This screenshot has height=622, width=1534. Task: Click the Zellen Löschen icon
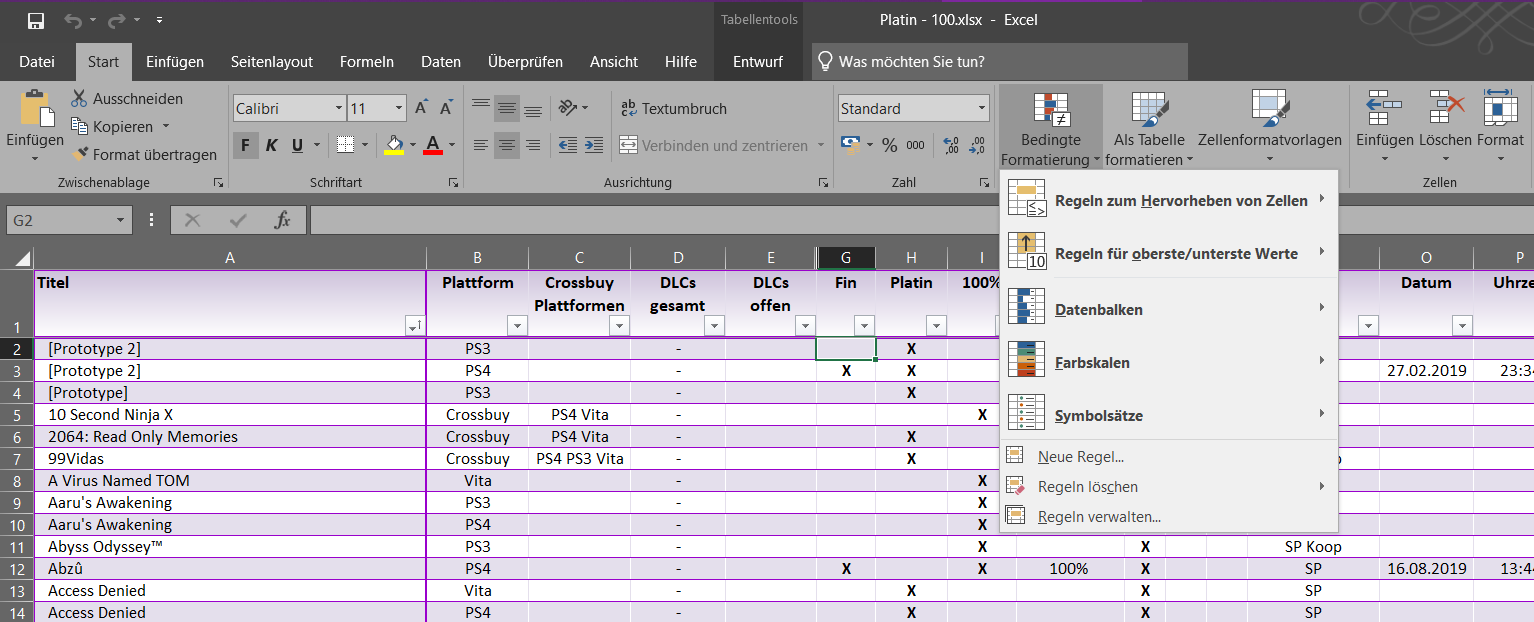click(x=1445, y=108)
